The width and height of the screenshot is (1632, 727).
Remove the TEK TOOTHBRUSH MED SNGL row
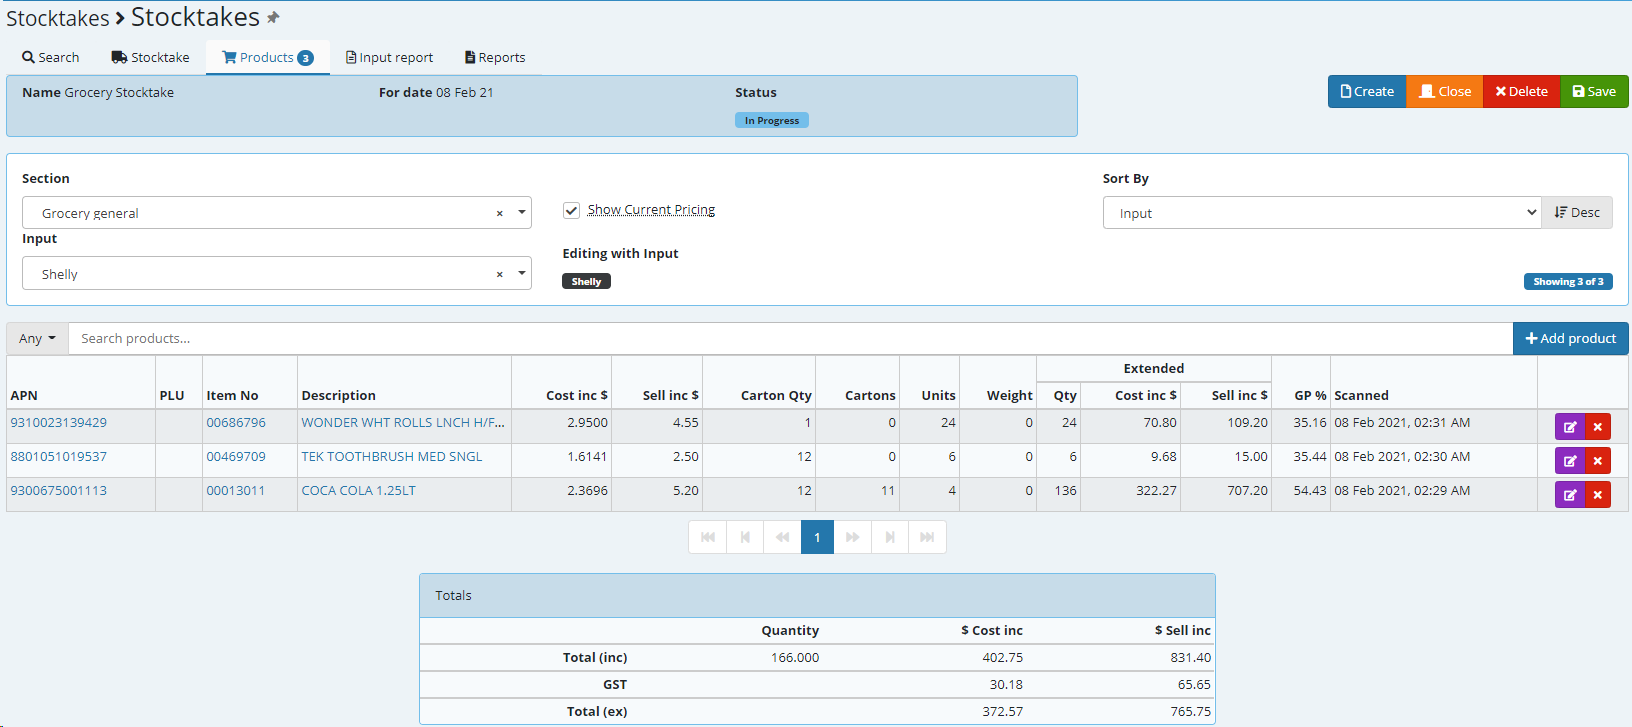point(1598,461)
